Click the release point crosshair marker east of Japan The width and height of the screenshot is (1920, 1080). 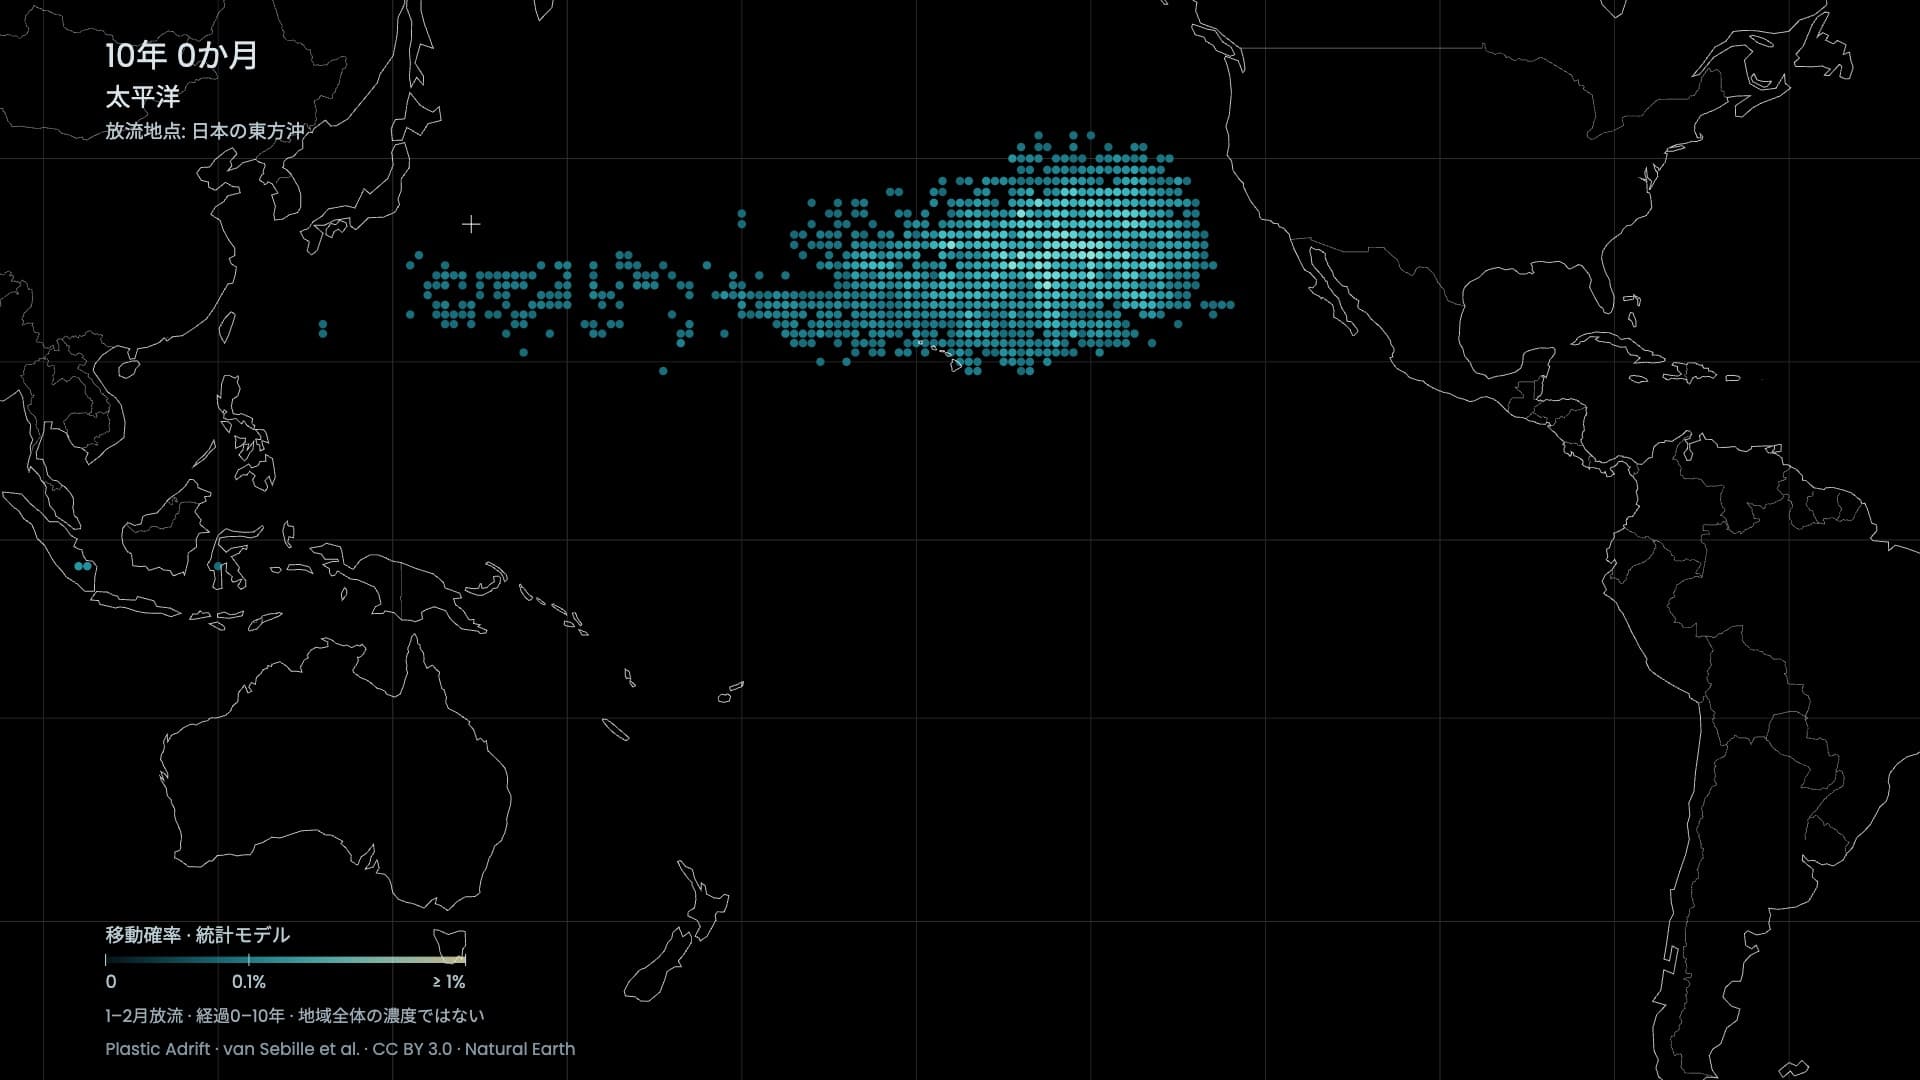click(471, 224)
